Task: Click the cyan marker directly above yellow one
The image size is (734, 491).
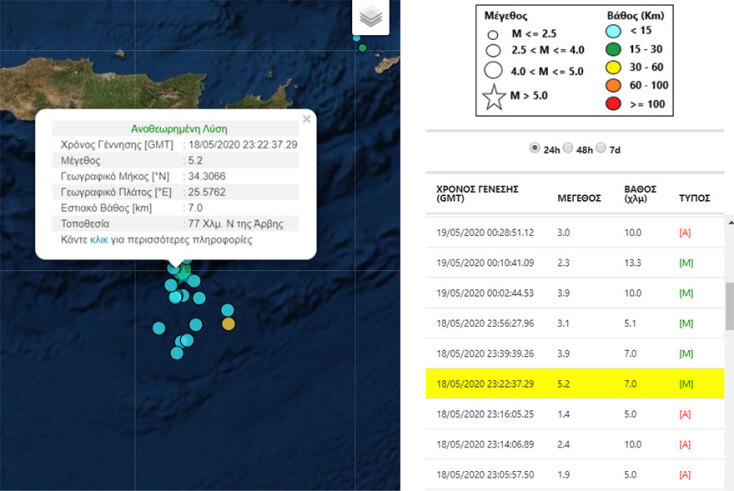Action: tap(228, 309)
